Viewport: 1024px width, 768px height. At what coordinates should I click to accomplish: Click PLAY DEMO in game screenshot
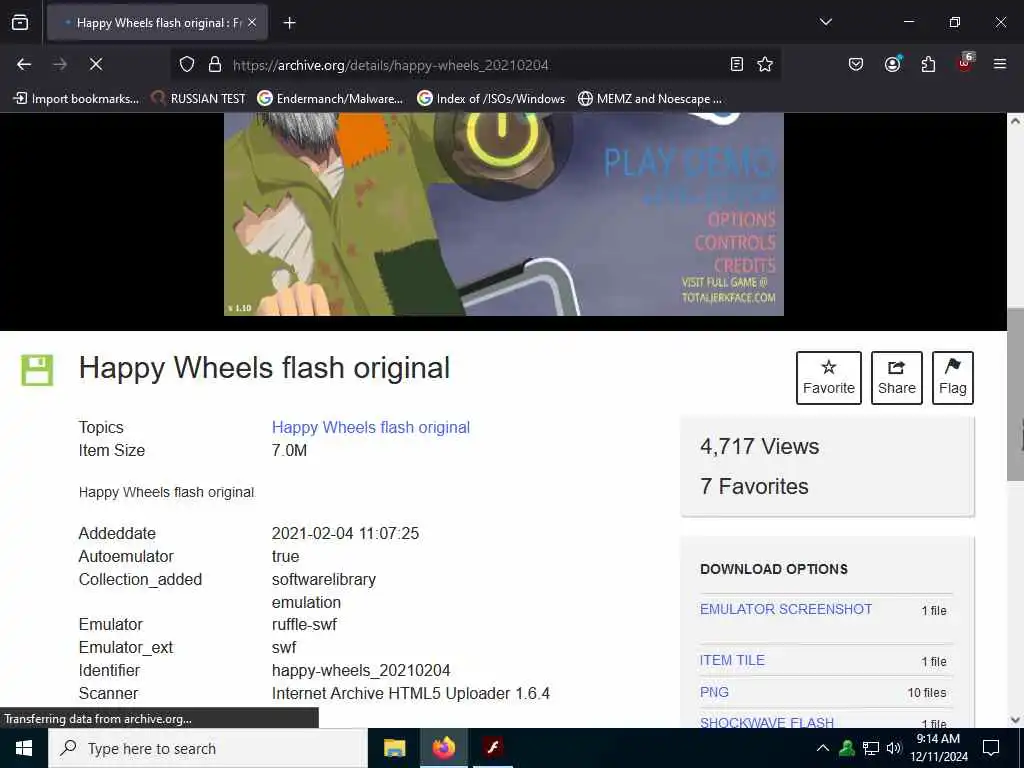pos(689,163)
